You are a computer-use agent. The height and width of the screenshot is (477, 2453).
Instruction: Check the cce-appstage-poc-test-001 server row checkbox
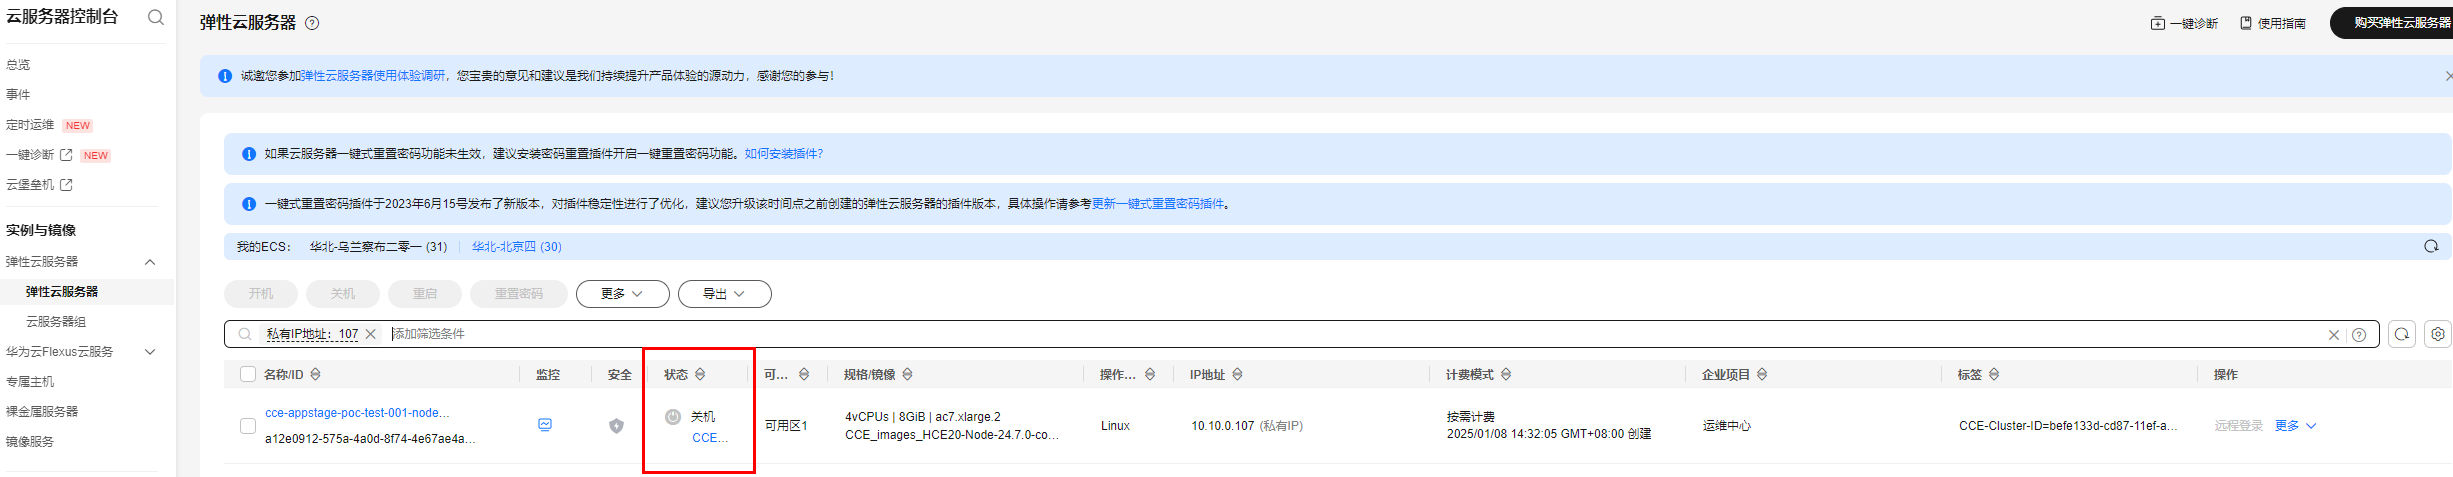[x=248, y=426]
